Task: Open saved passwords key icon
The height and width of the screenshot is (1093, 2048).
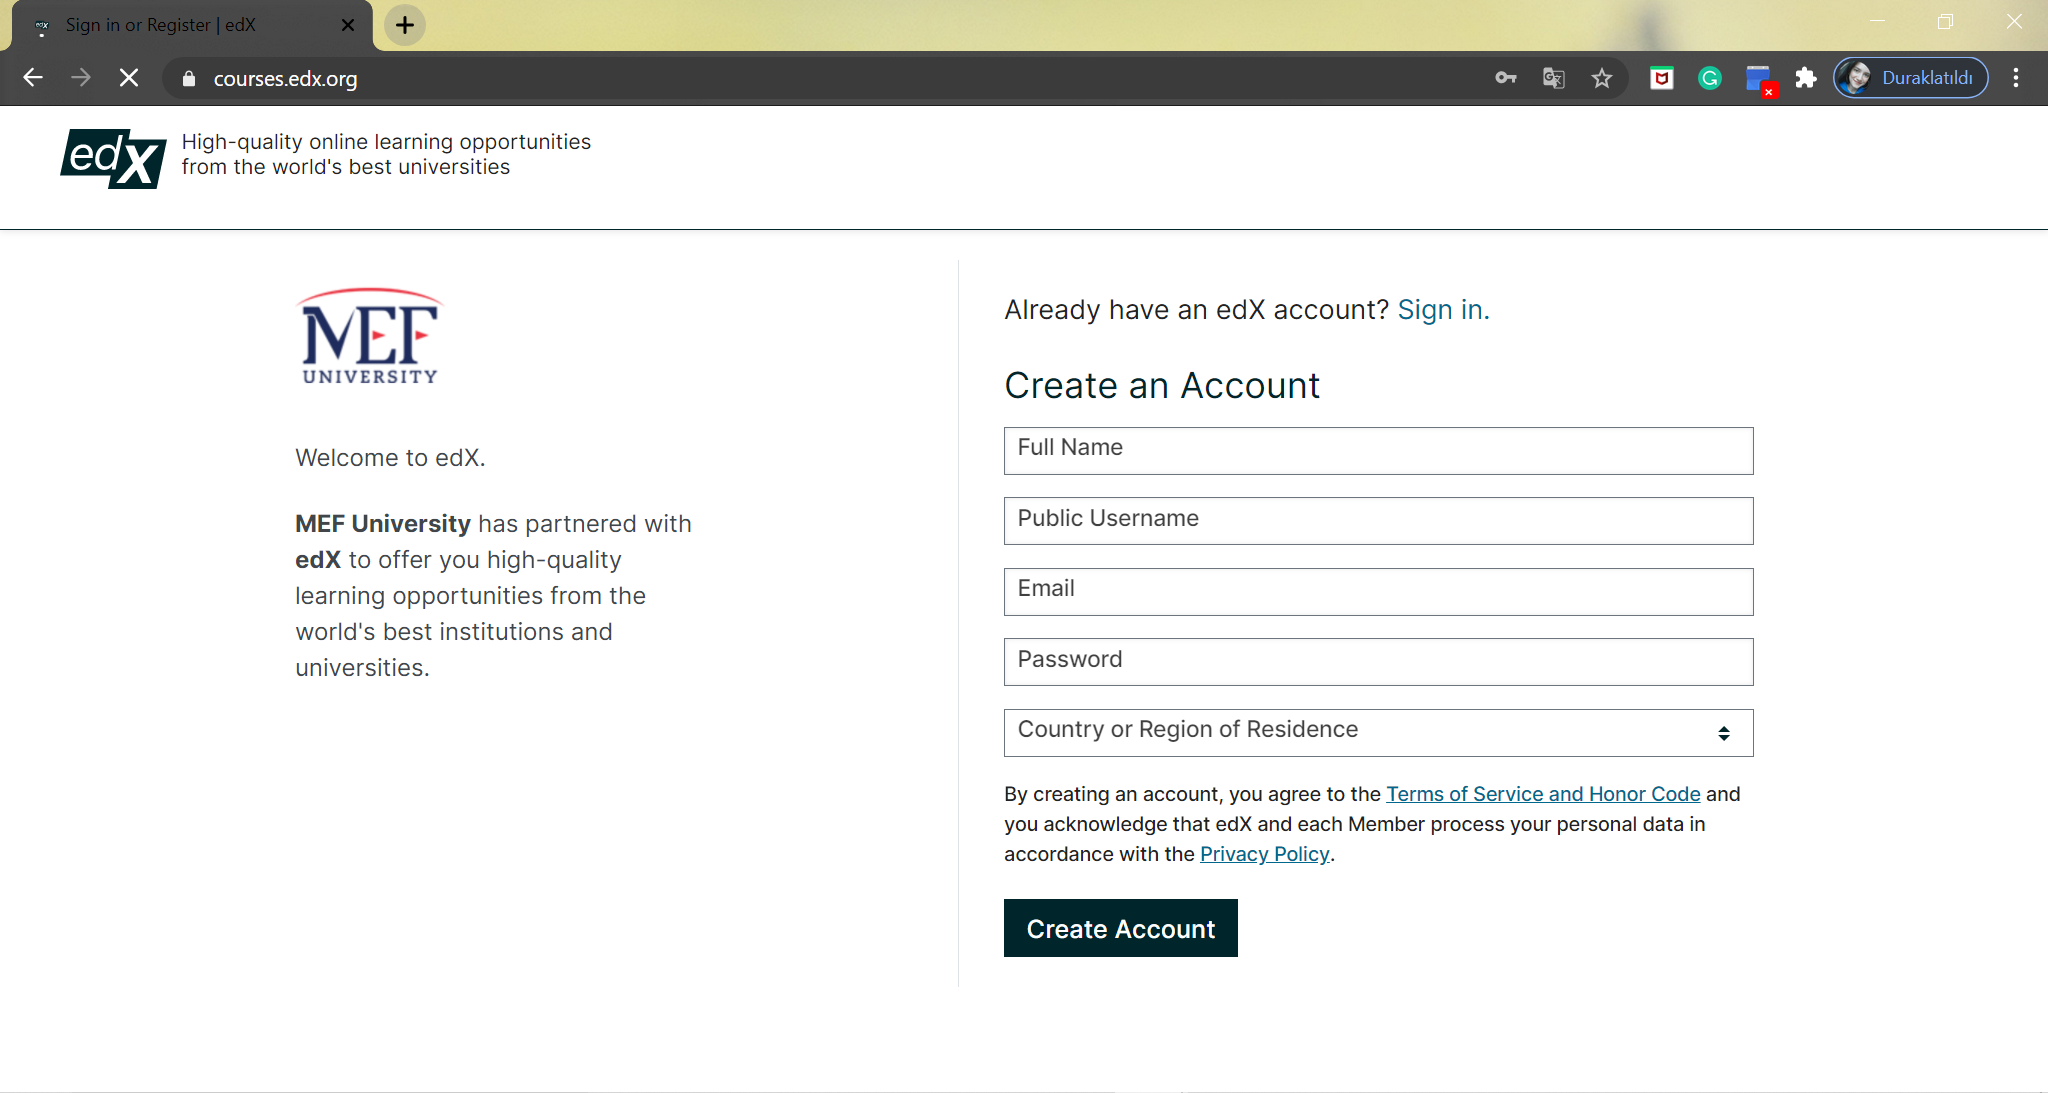Action: (1506, 78)
